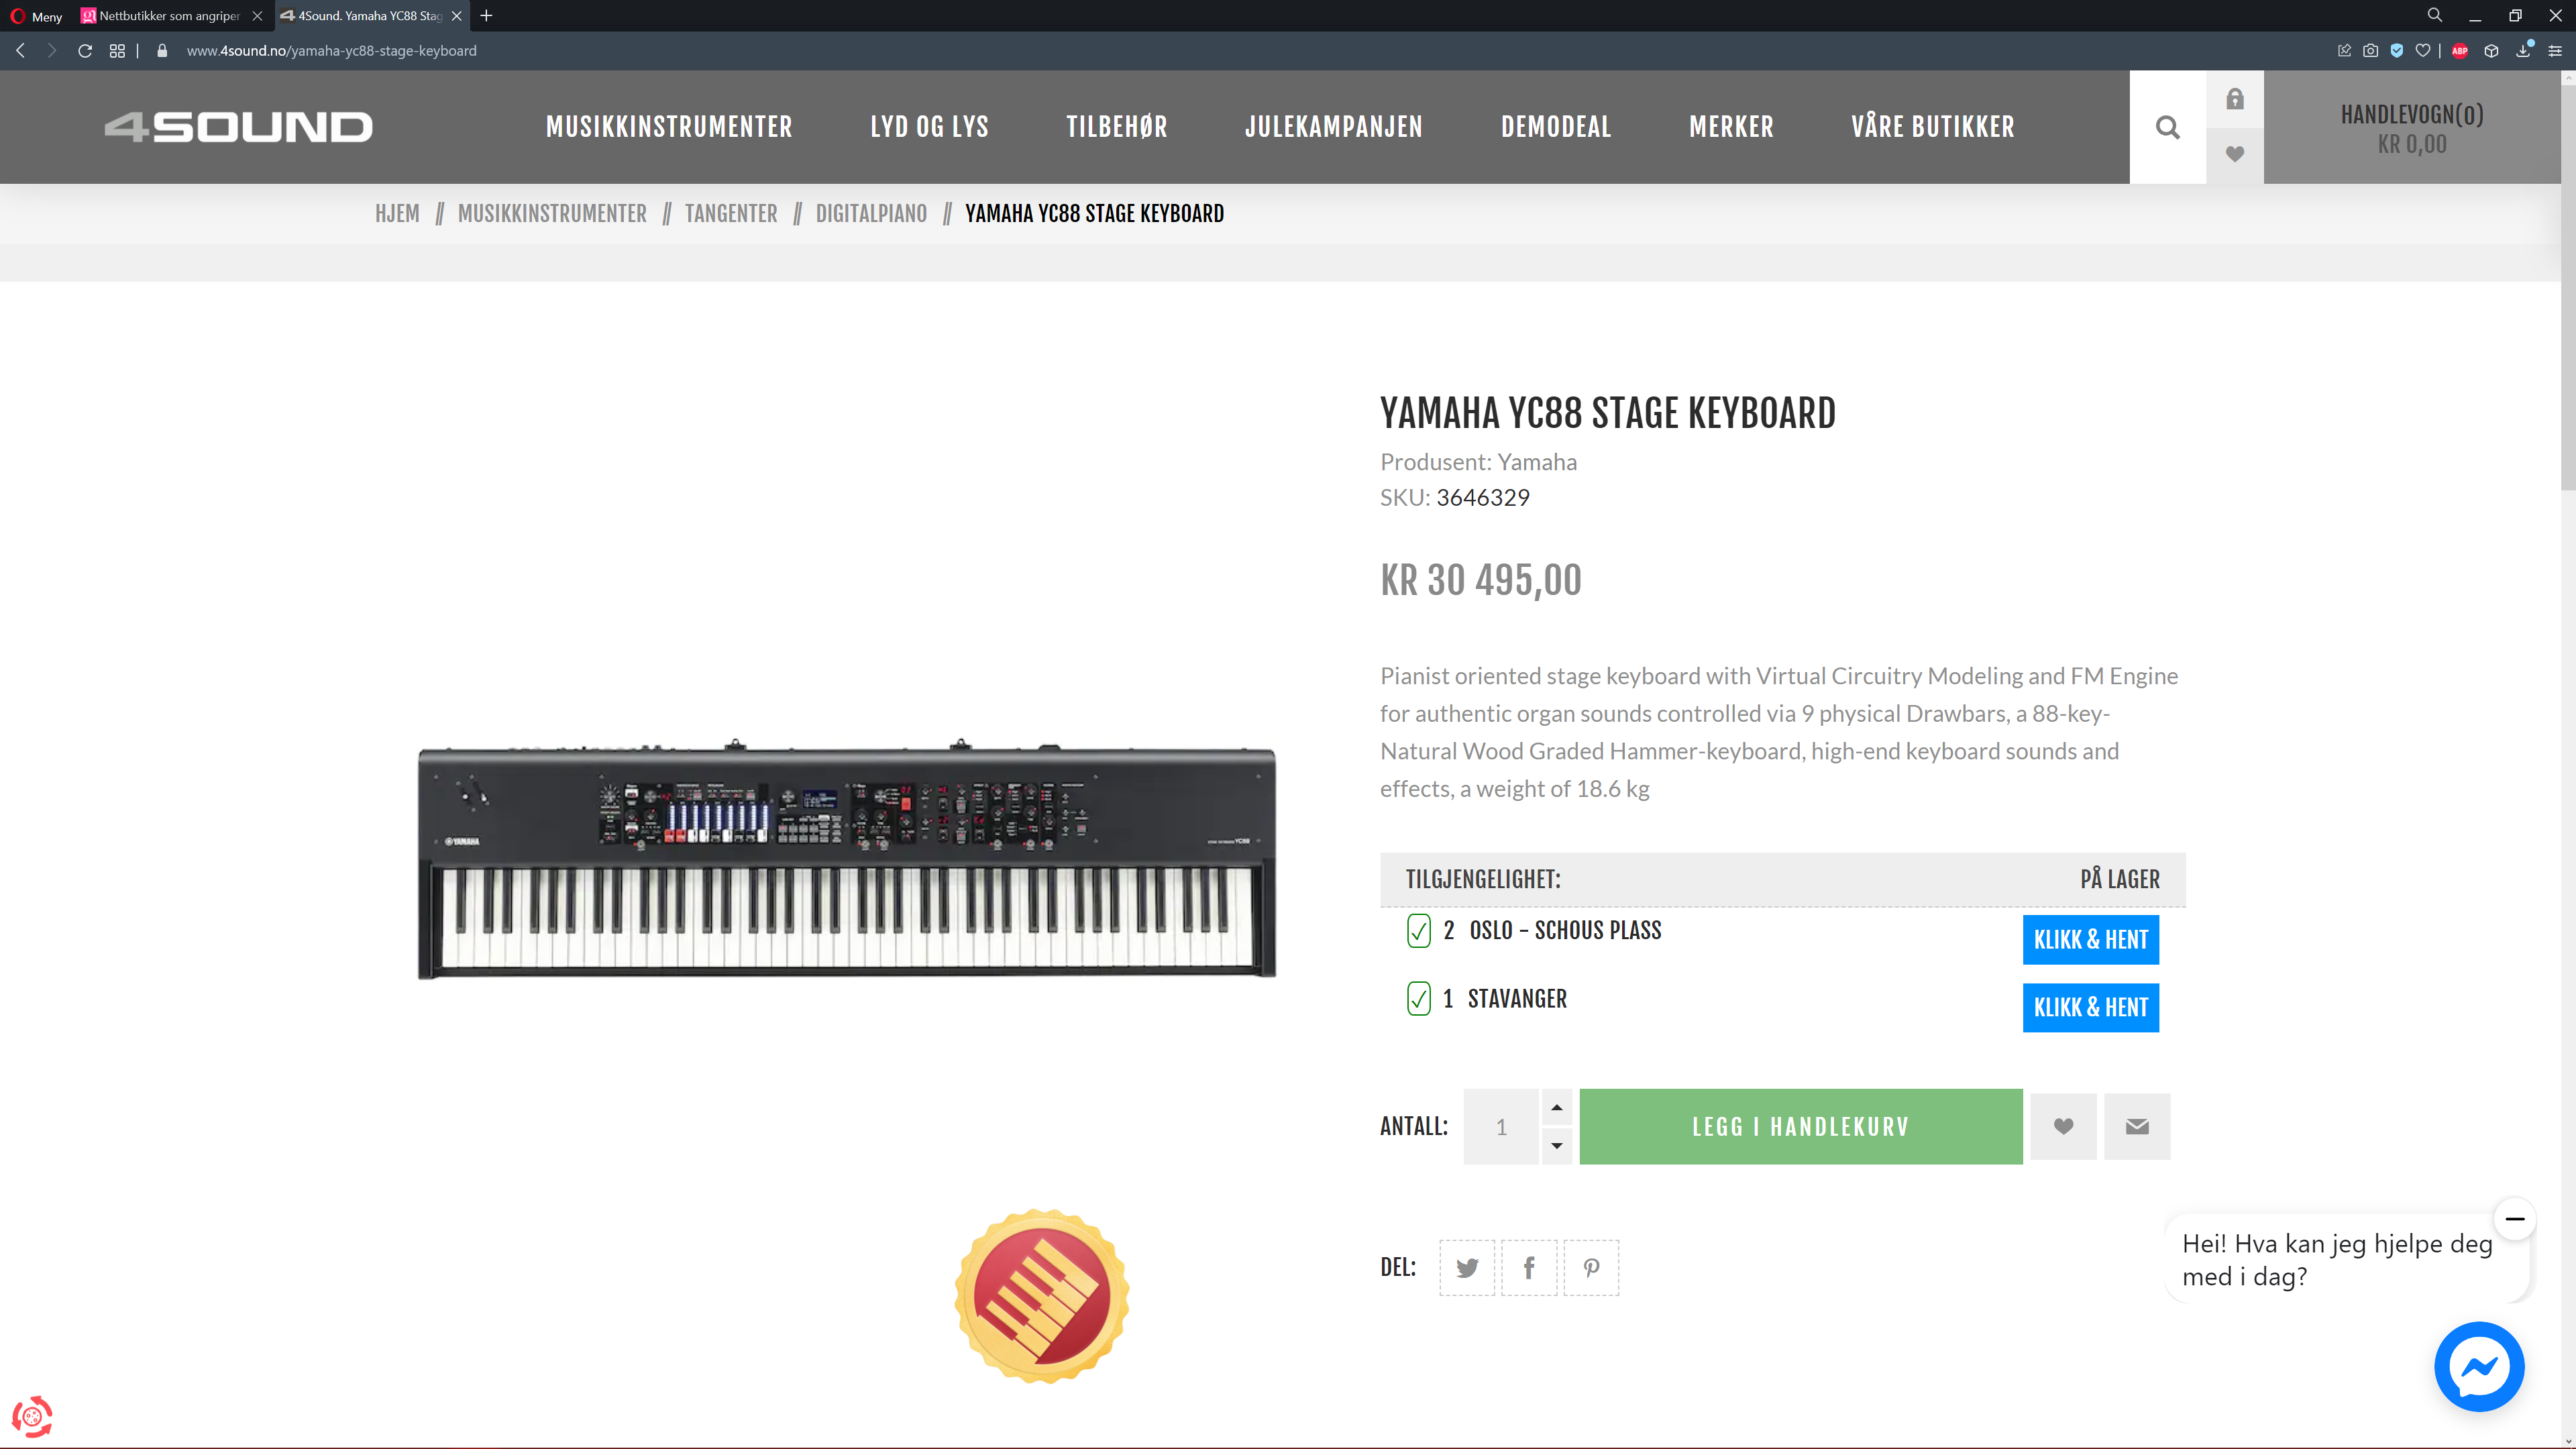
Task: Open the Musikkinstrumenter menu
Action: (x=669, y=127)
